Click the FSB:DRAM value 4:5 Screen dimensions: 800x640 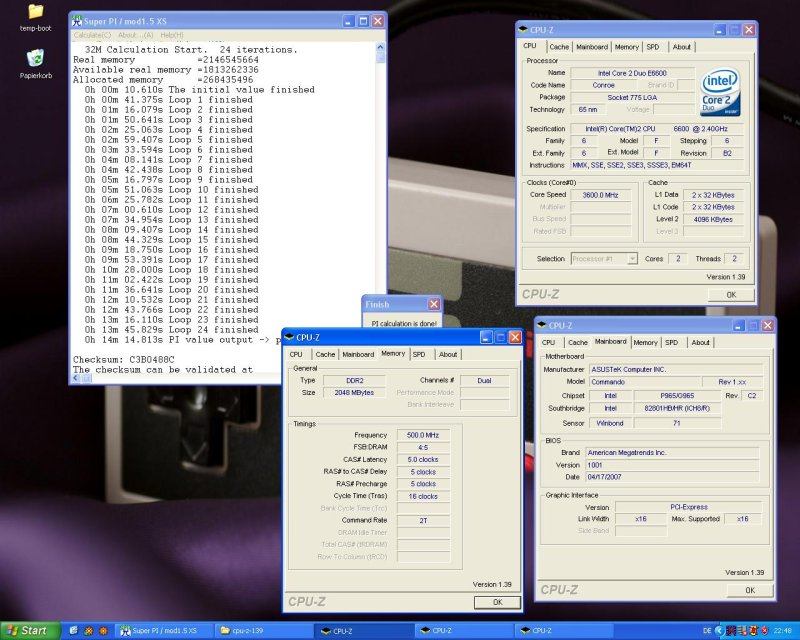pos(423,448)
